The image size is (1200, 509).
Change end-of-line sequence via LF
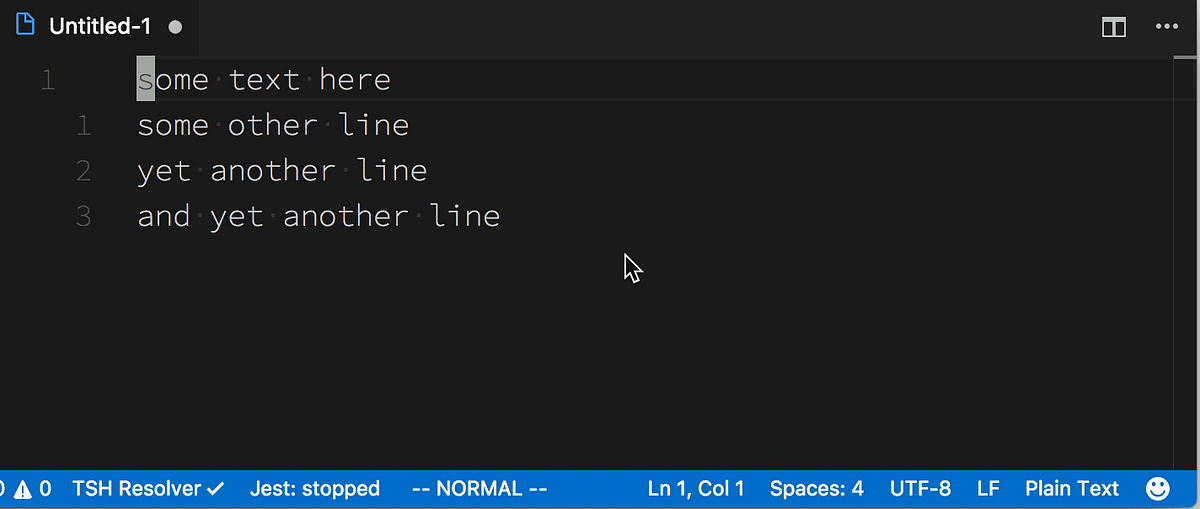click(x=988, y=489)
